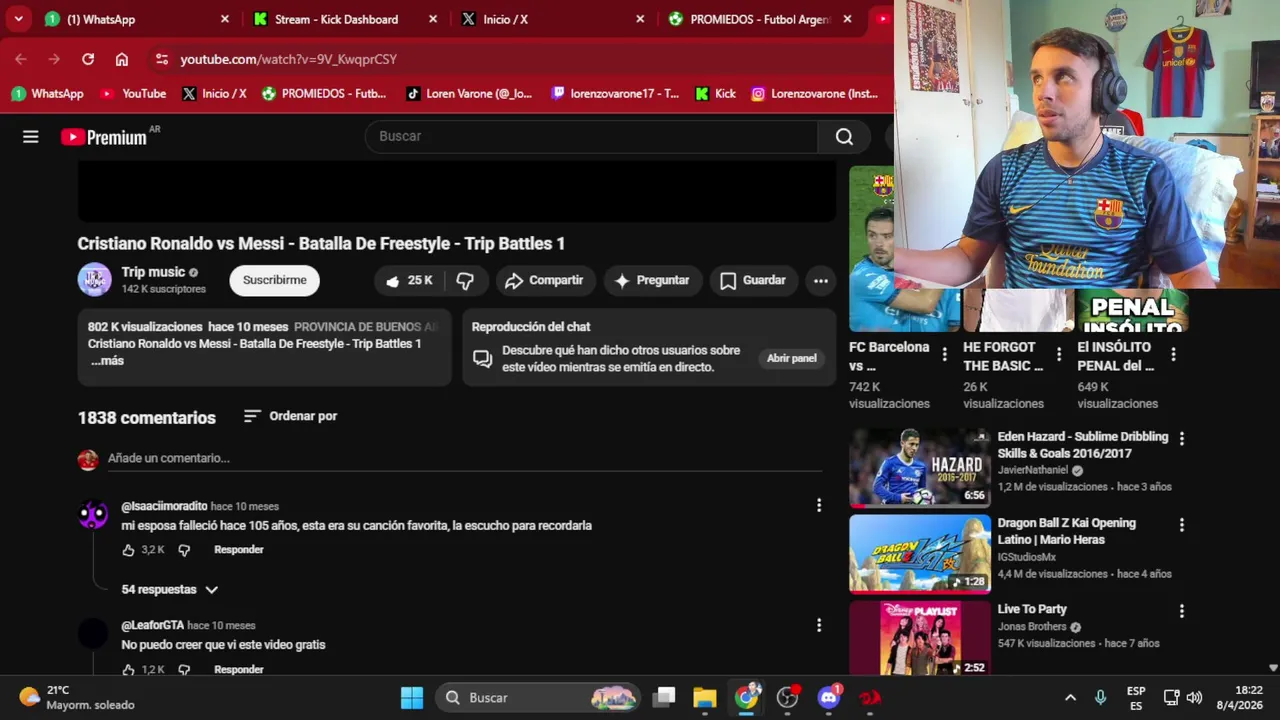Click Chrome icon in taskbar
The width and height of the screenshot is (1280, 720).
(747, 697)
